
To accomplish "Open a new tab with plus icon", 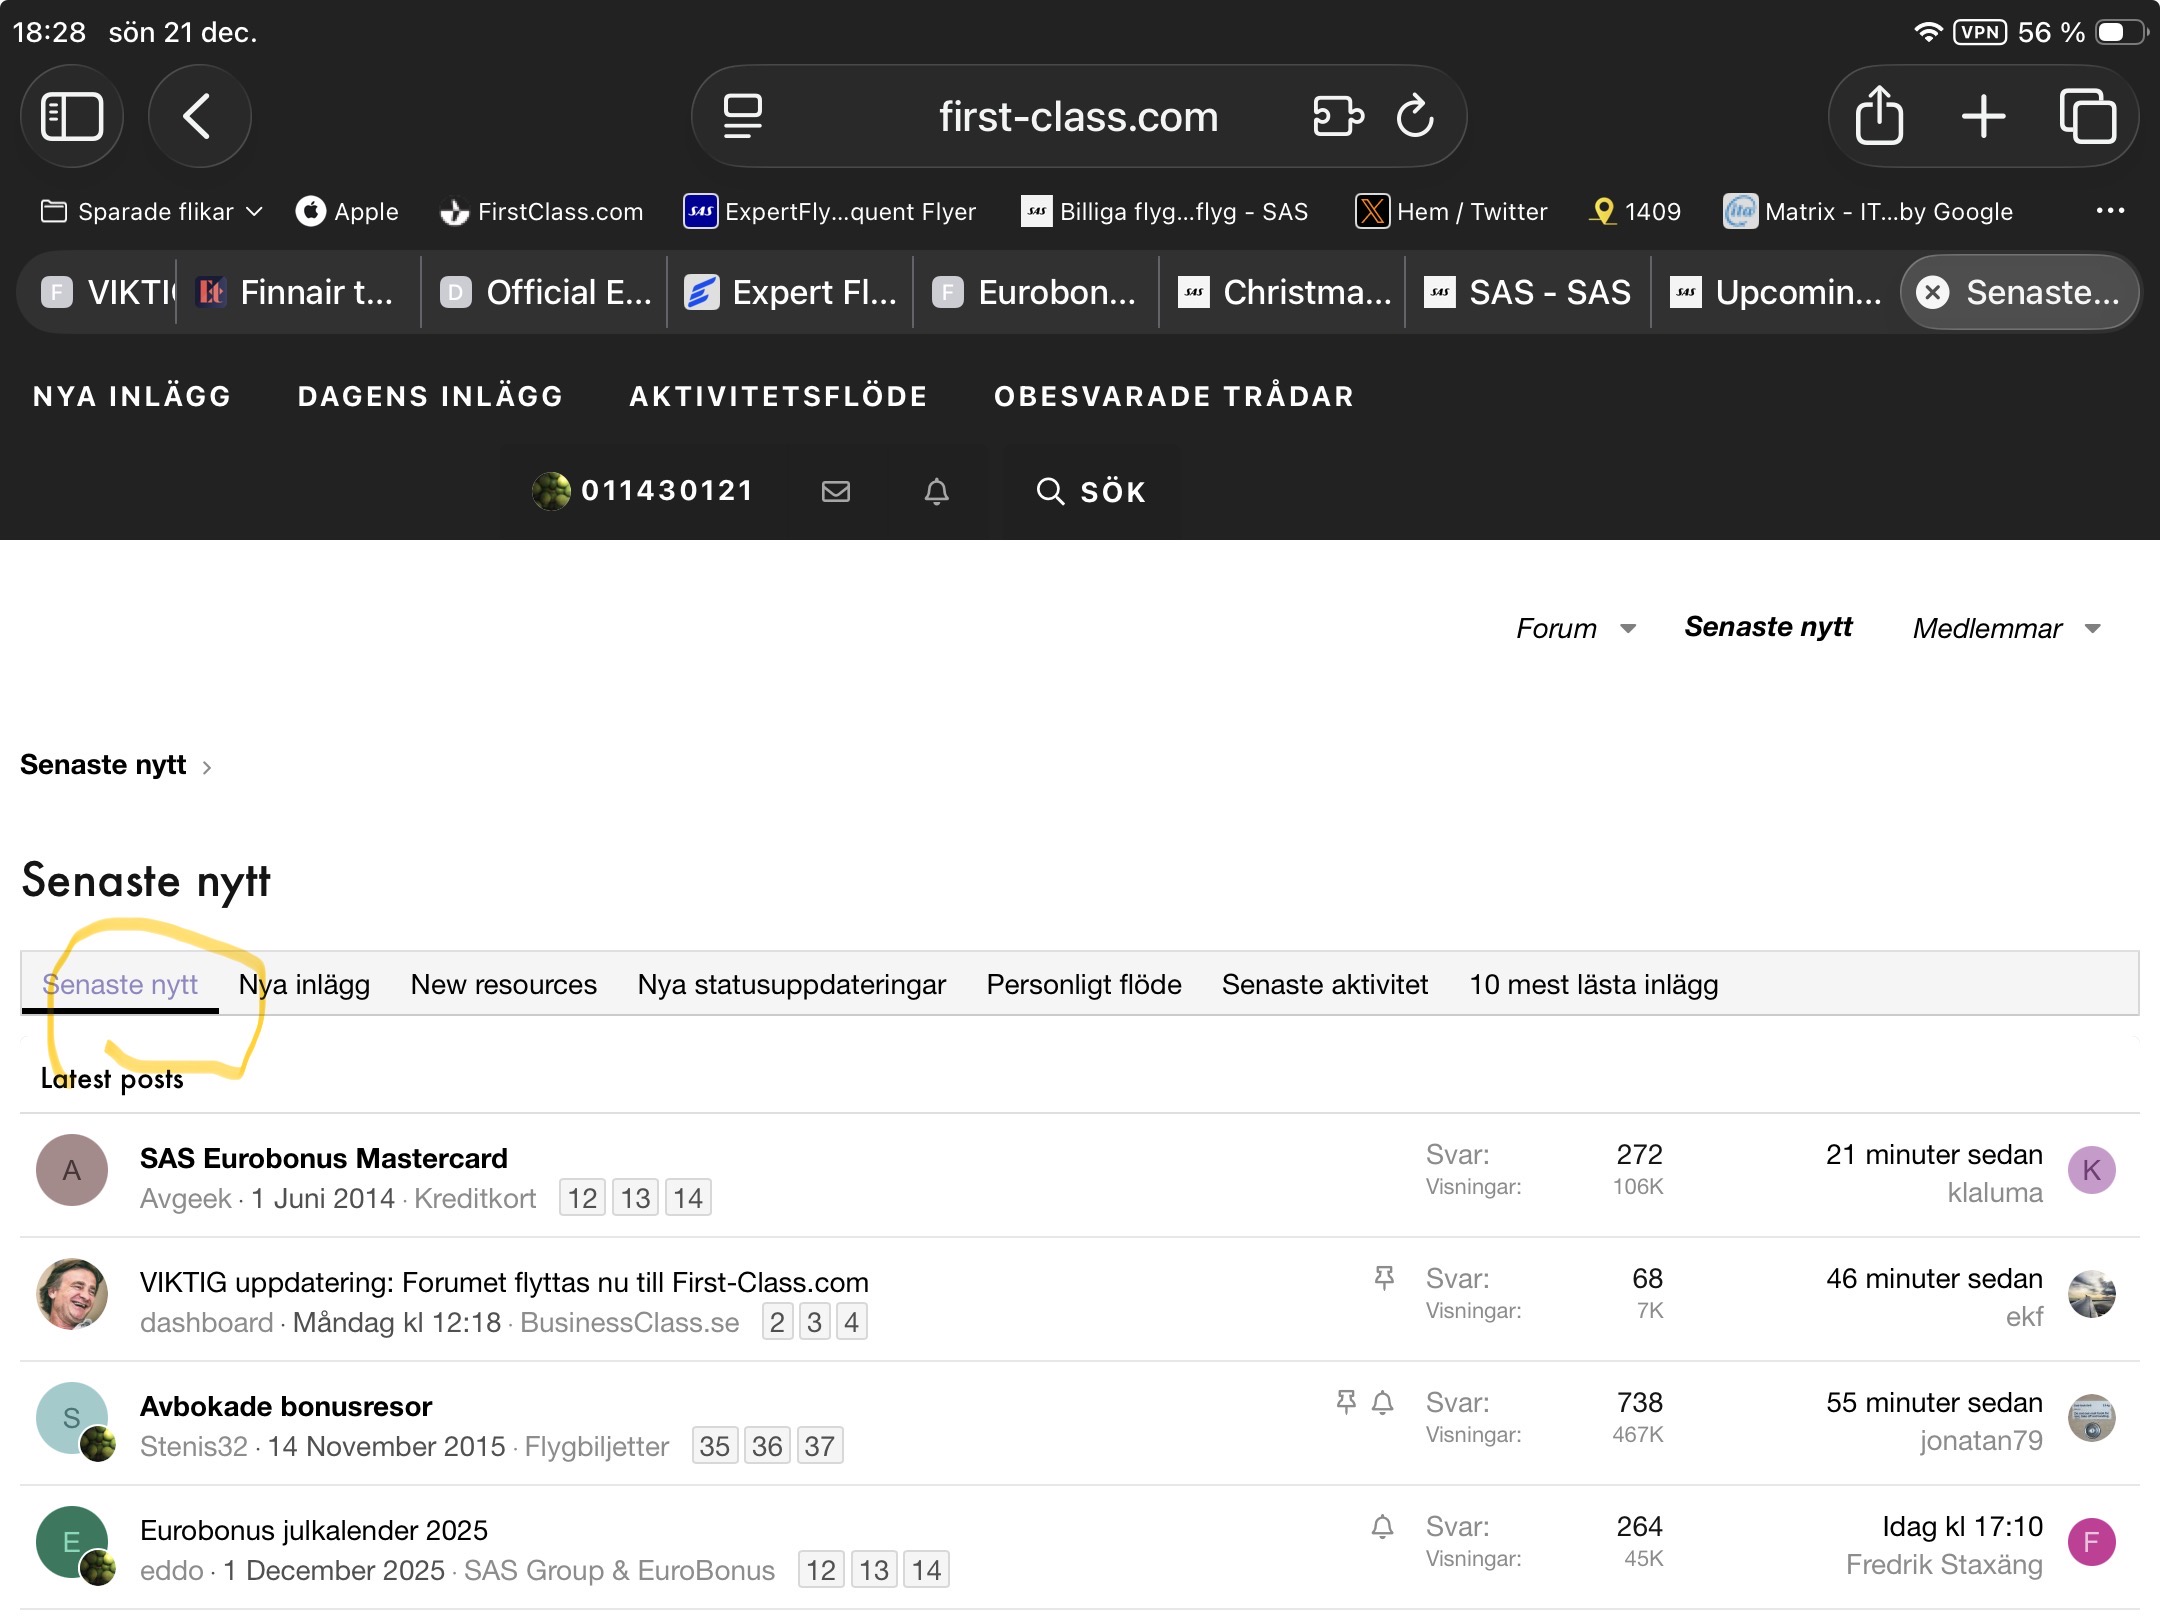I will point(1983,116).
